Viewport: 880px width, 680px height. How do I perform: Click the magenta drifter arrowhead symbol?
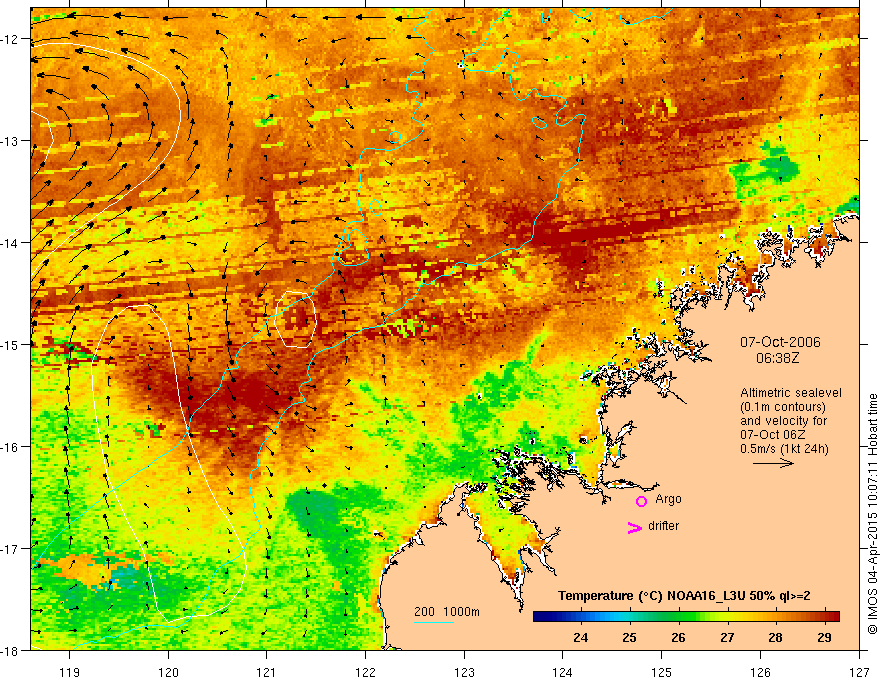tap(635, 527)
